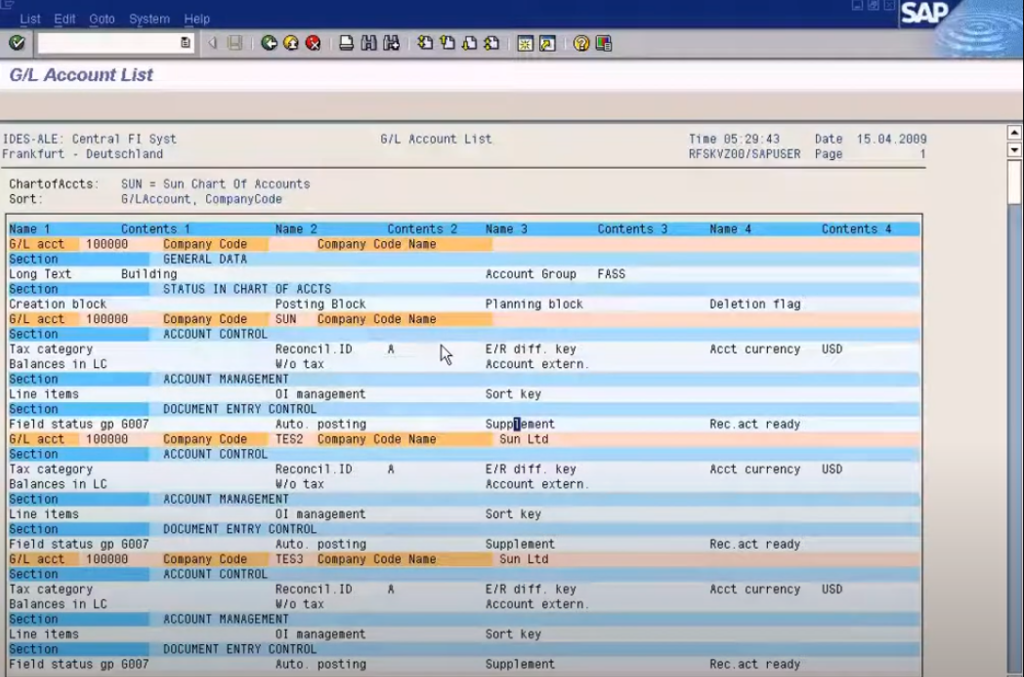This screenshot has width=1024, height=677.
Task: Click the green Enter checkmark icon
Action: [x=17, y=43]
